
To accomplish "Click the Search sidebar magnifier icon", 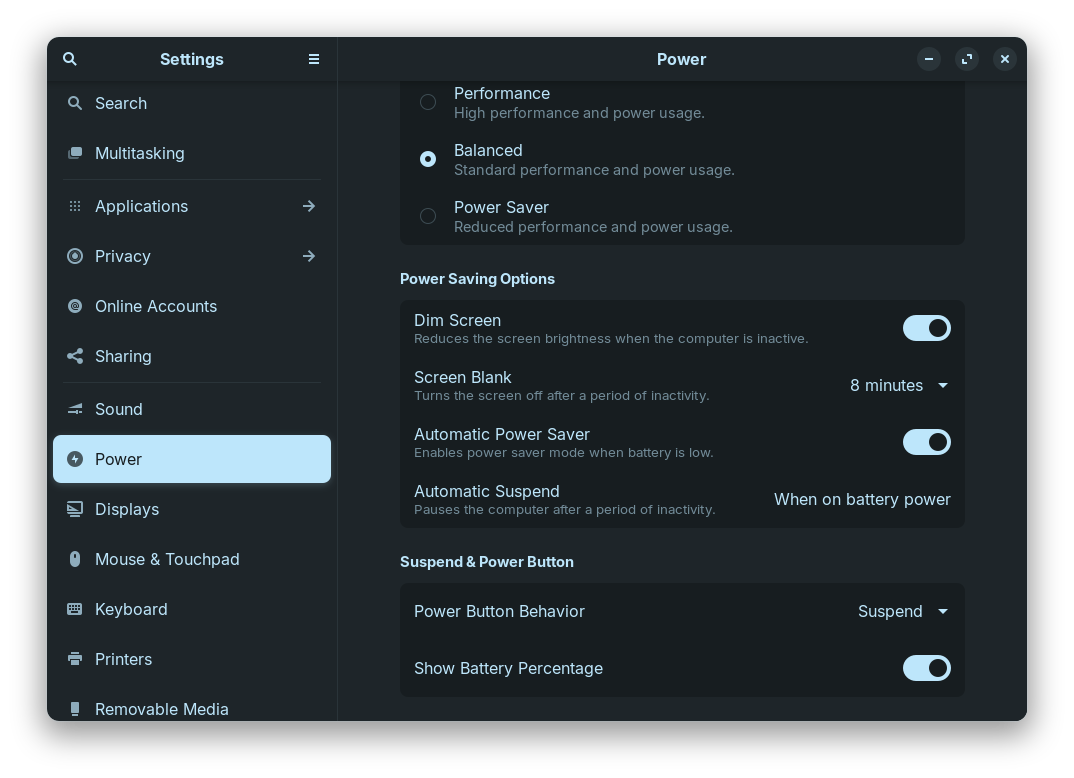I will click(75, 103).
